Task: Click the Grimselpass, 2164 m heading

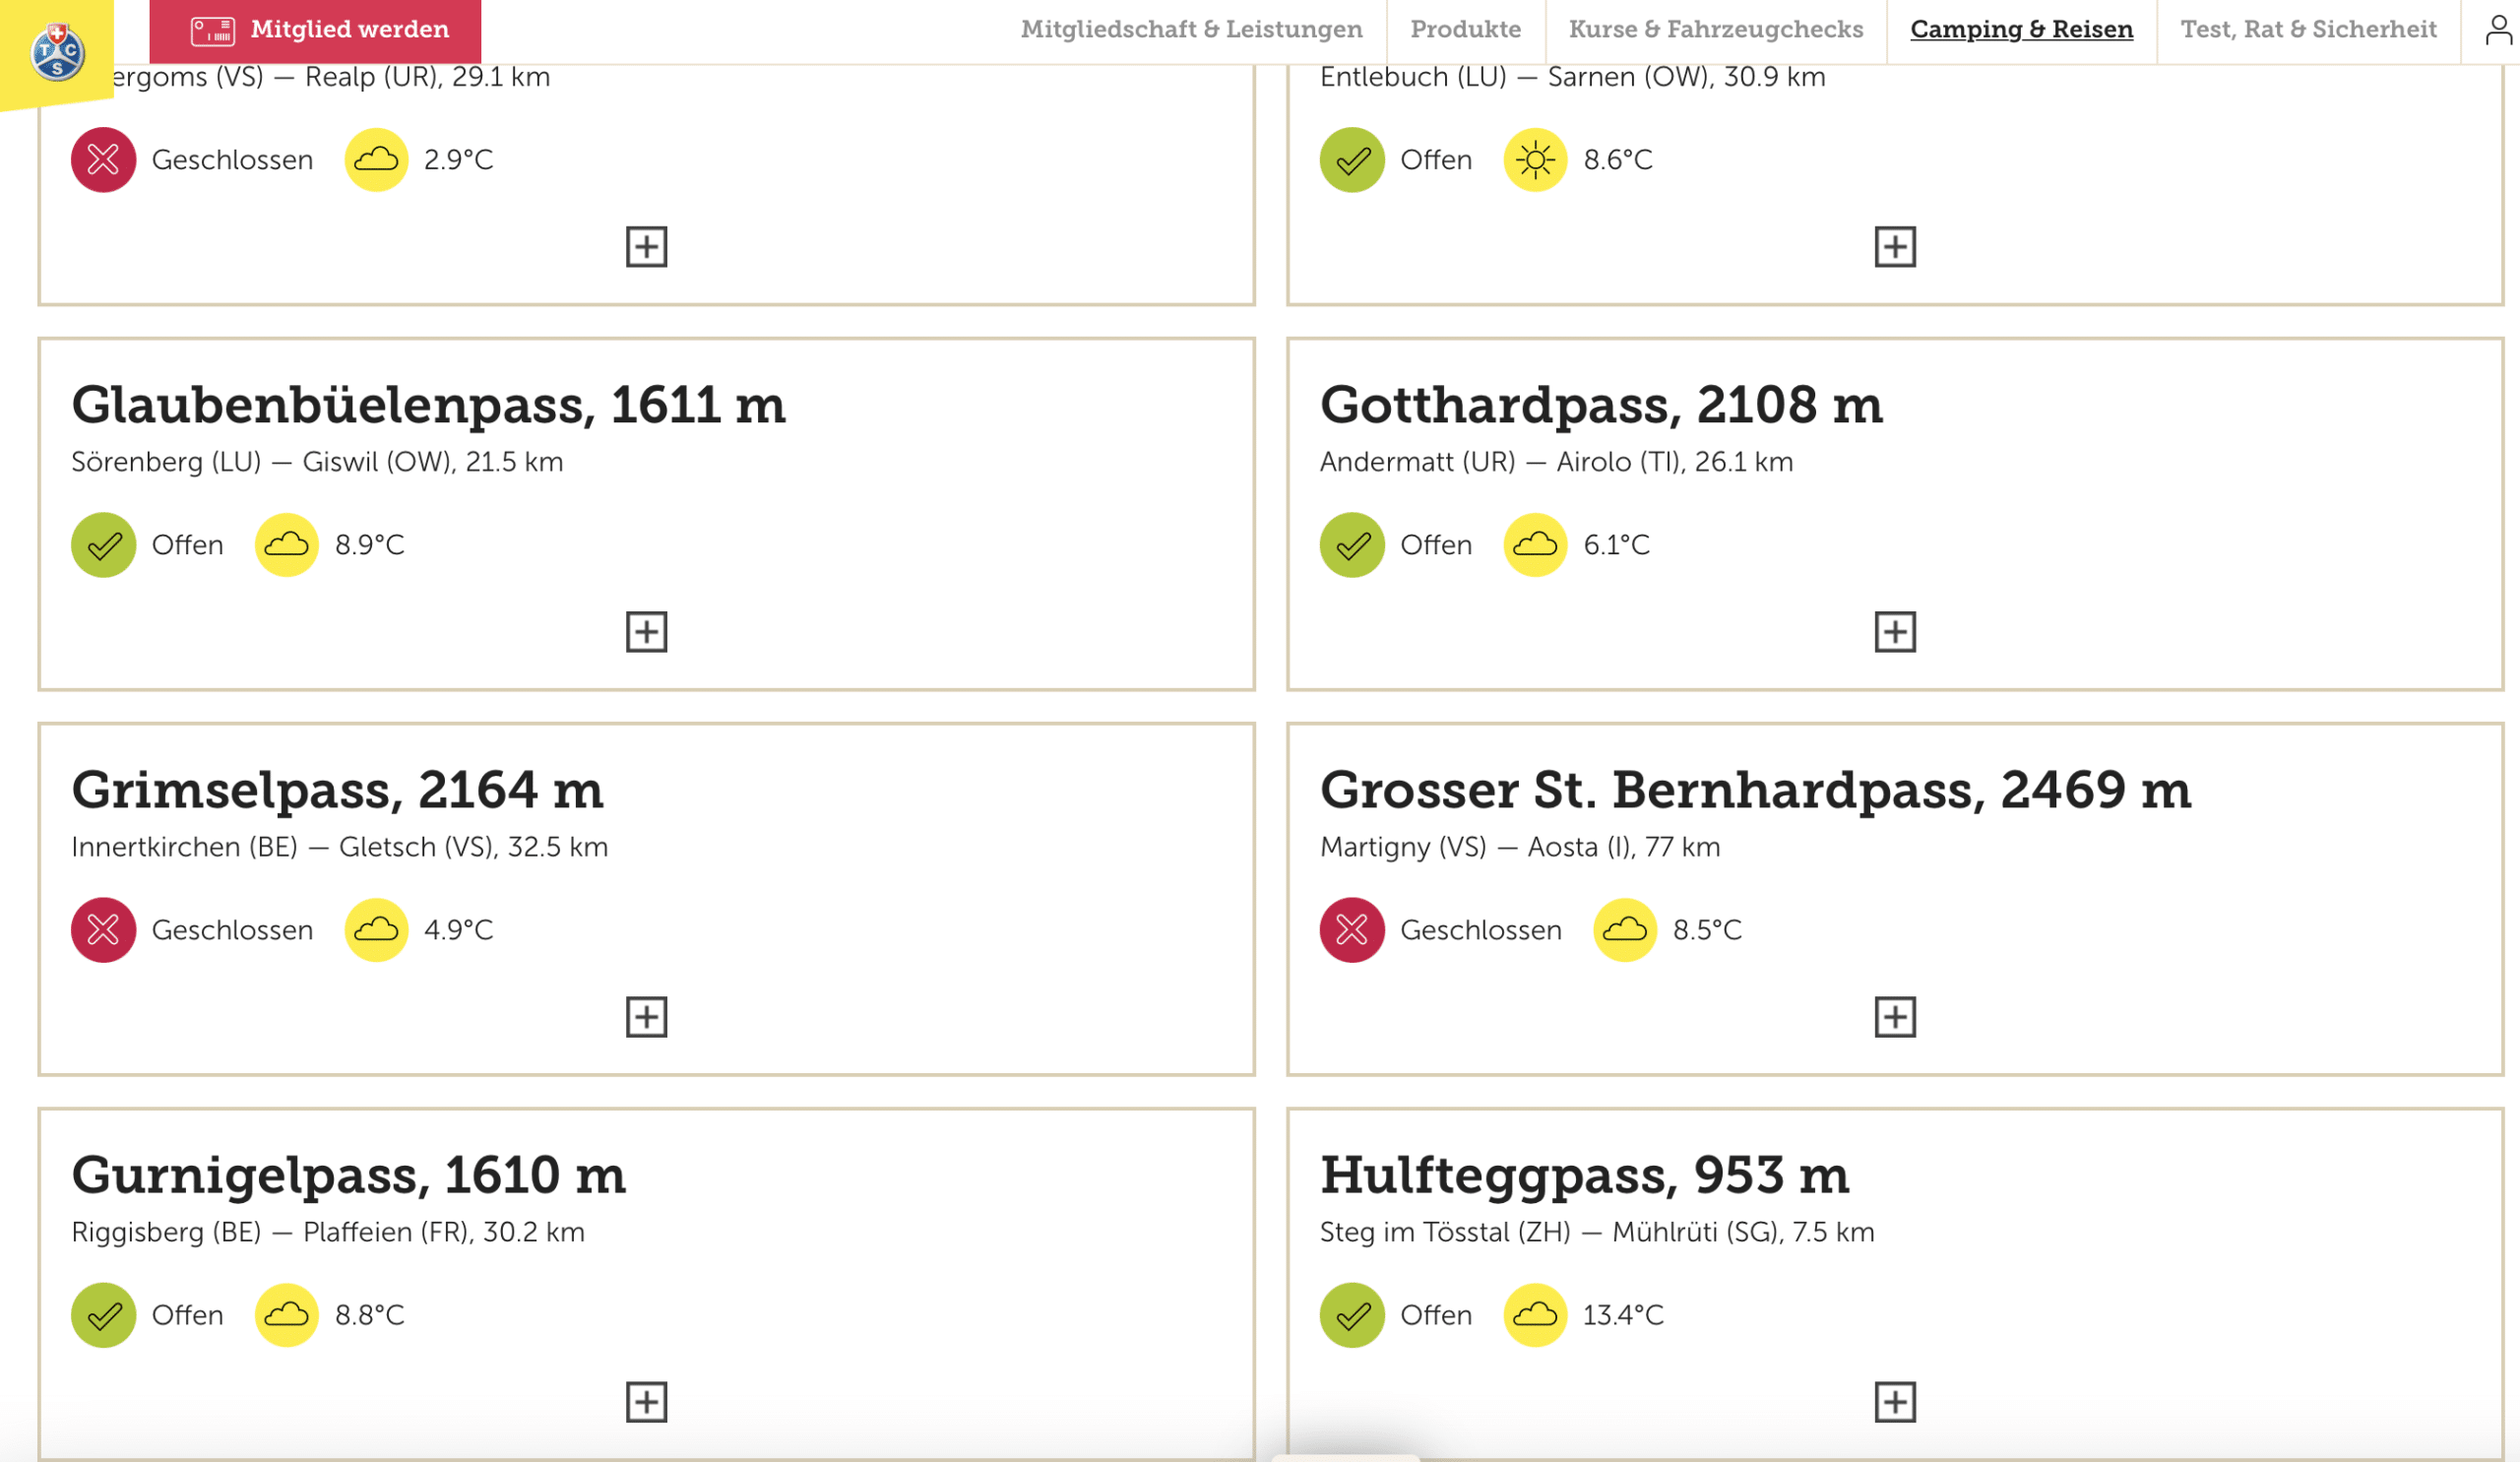Action: click(337, 790)
